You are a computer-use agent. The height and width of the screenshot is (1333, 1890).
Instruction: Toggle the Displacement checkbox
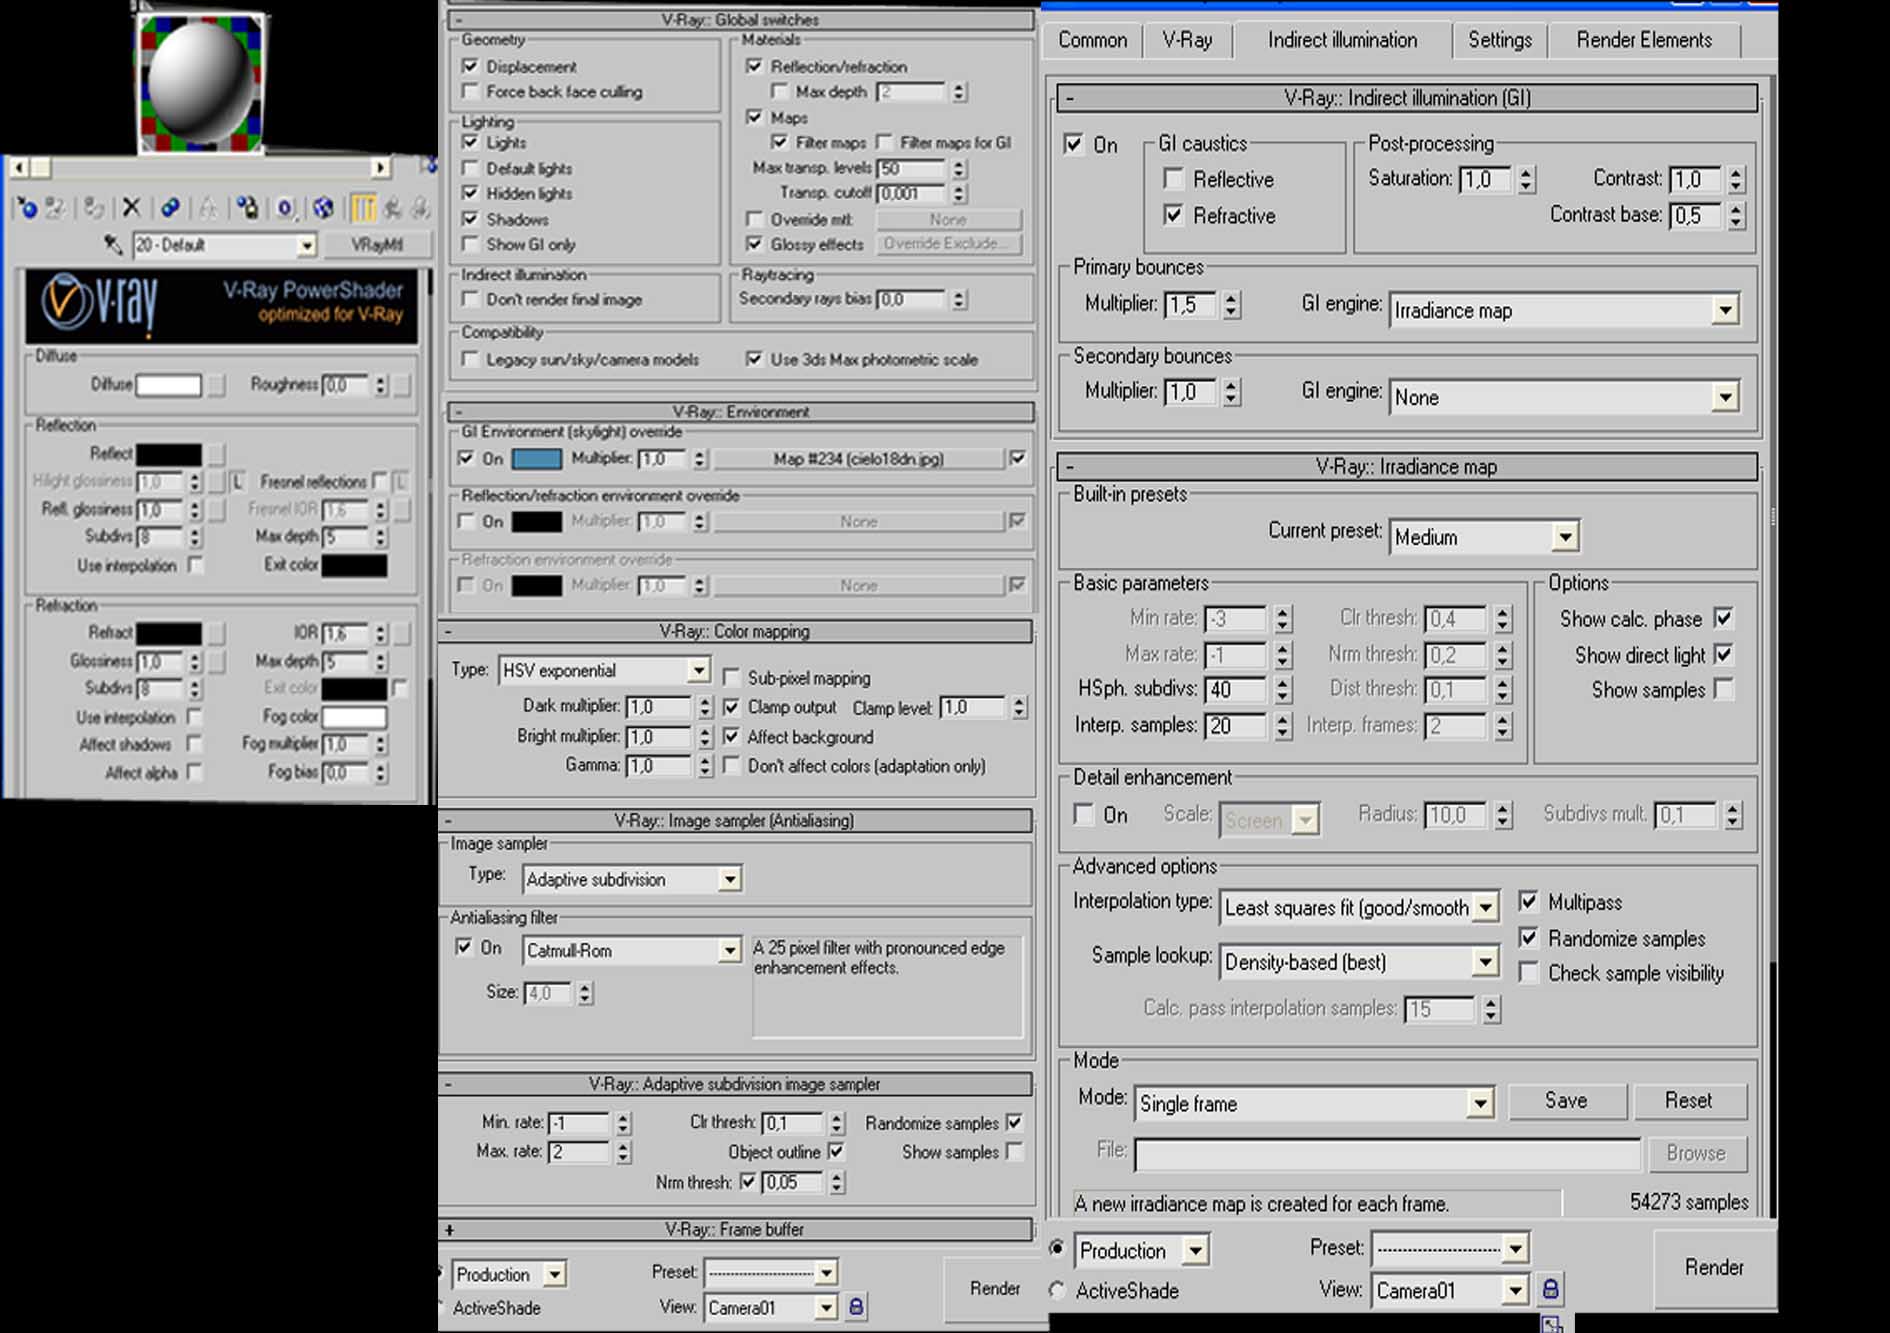tap(470, 66)
